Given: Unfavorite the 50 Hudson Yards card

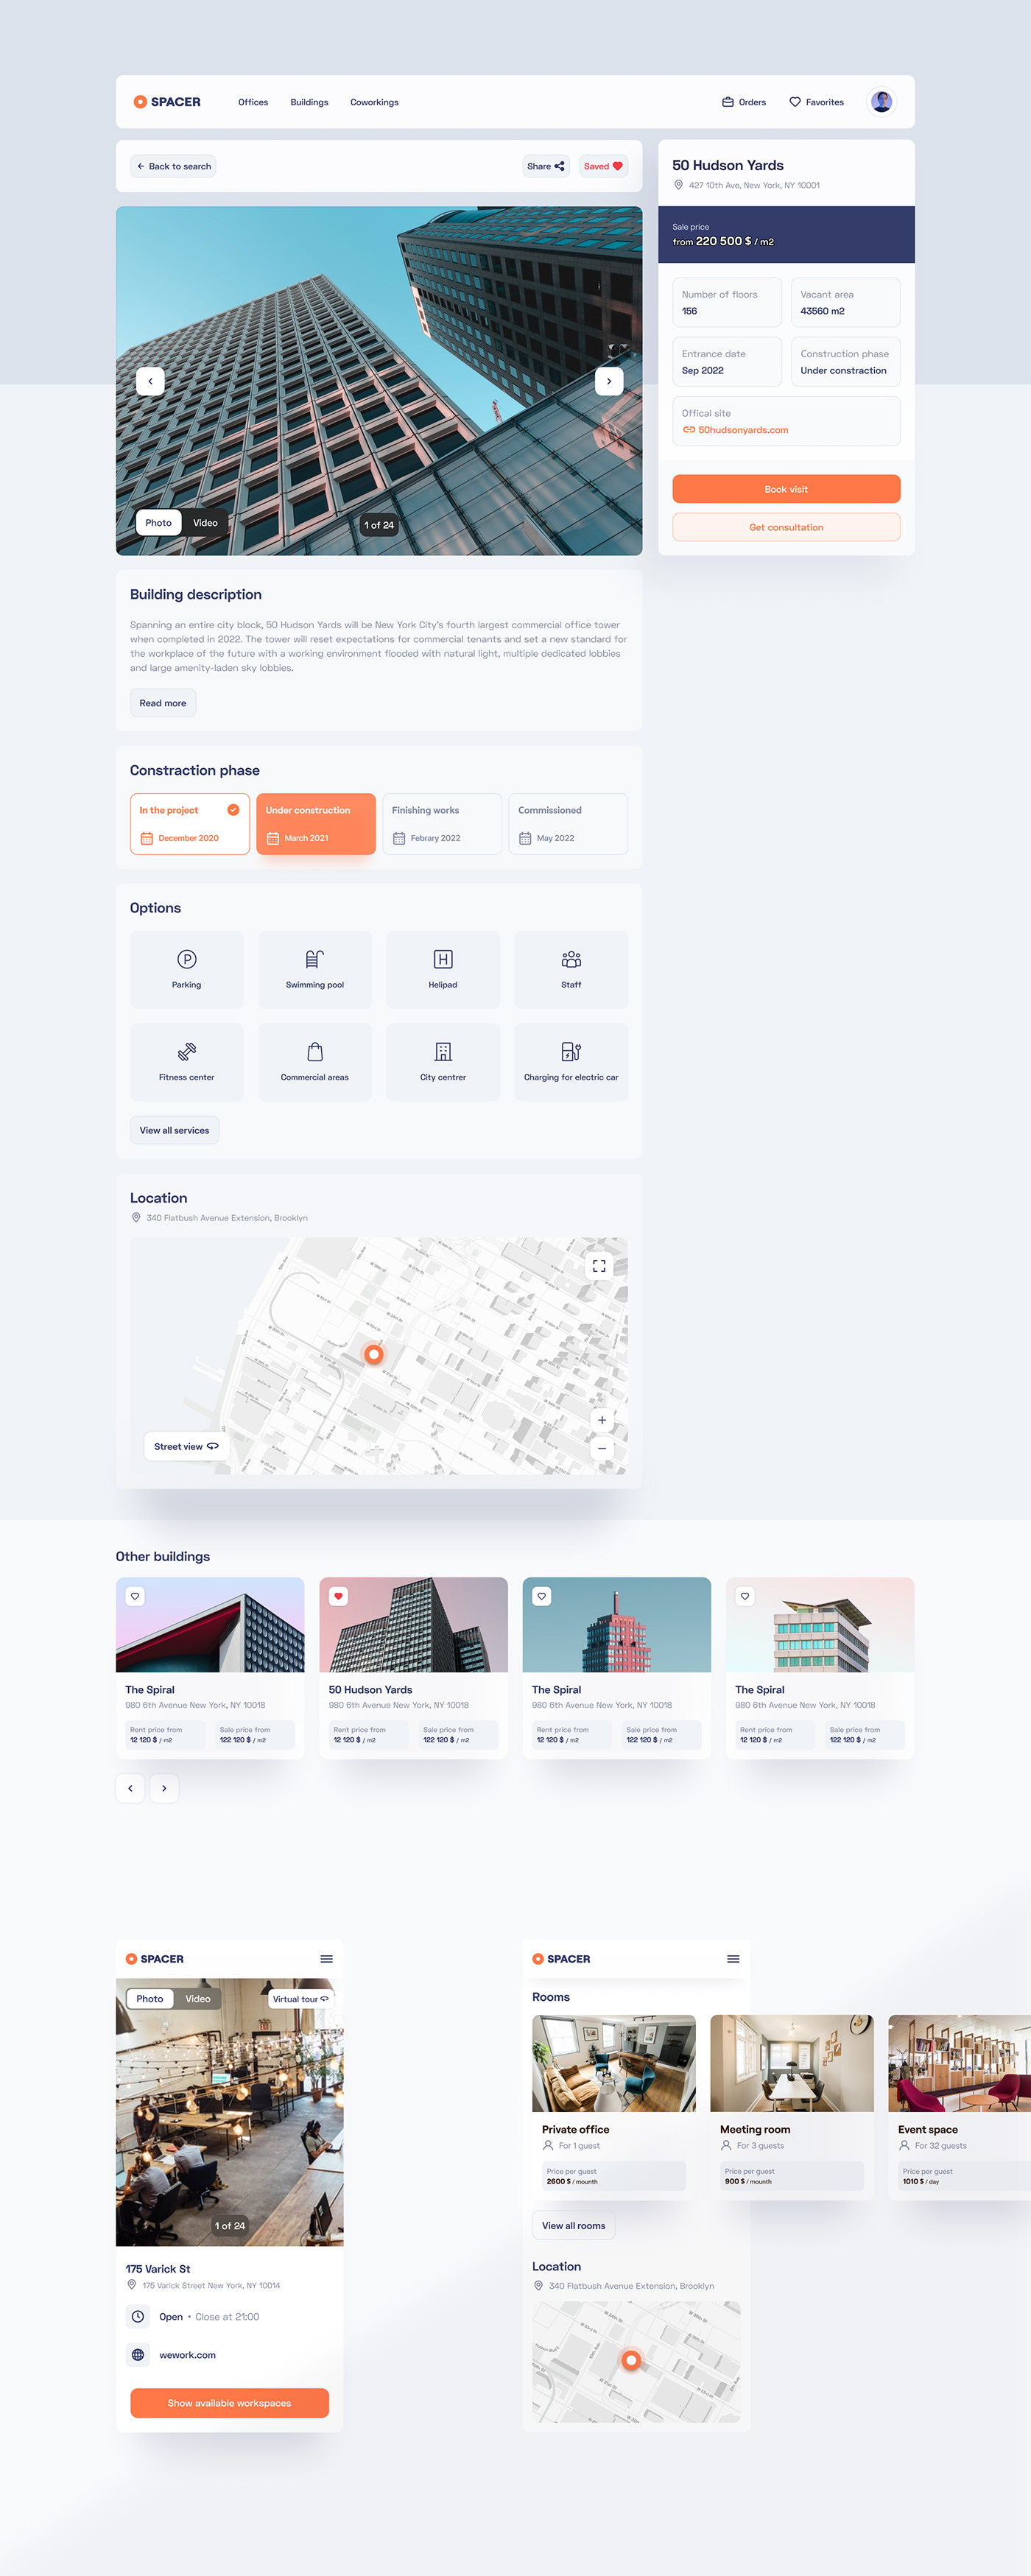Looking at the screenshot, I should point(339,1596).
